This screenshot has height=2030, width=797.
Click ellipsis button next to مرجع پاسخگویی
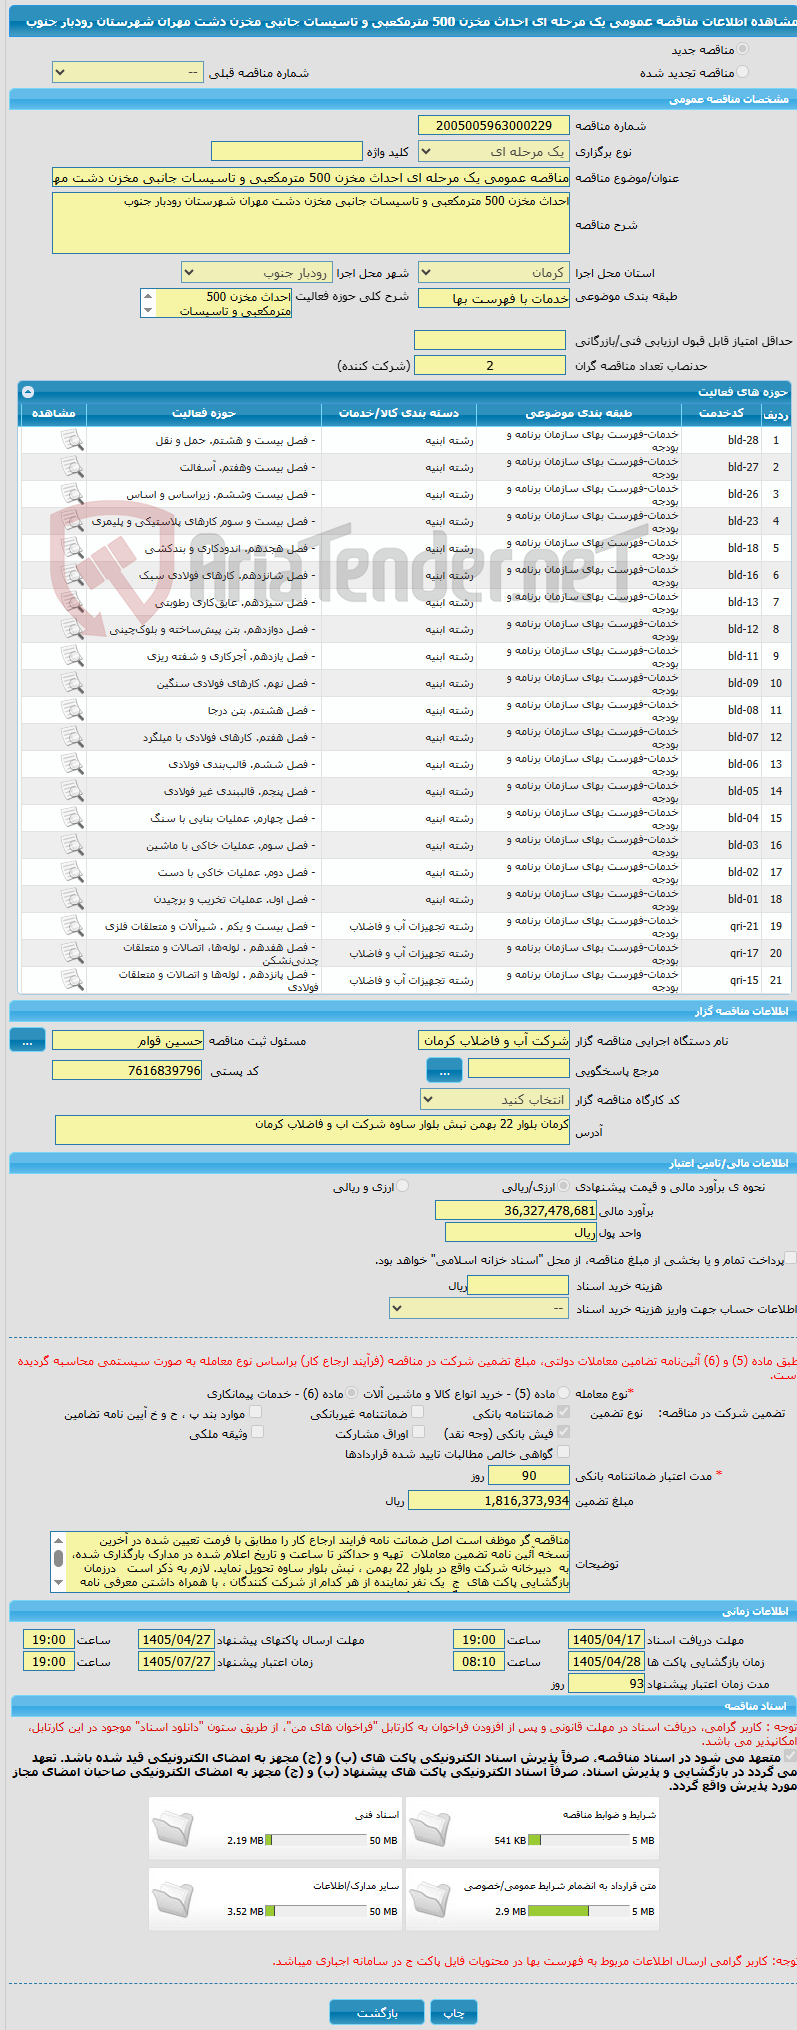[x=444, y=1071]
